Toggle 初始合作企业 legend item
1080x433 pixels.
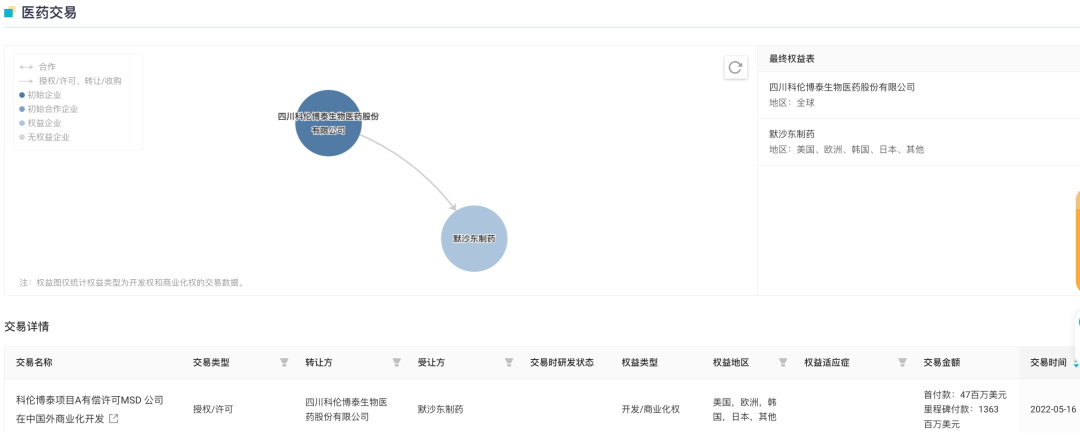pos(48,109)
